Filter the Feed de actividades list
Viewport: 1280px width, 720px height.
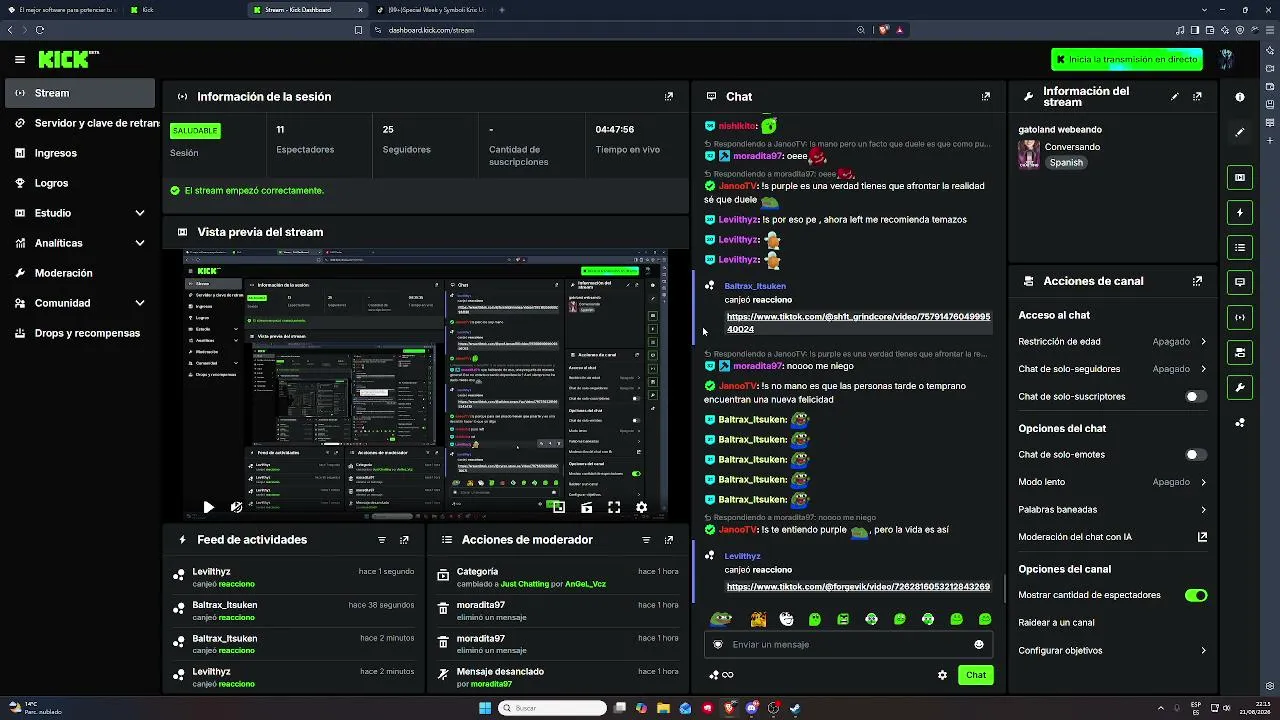(382, 540)
